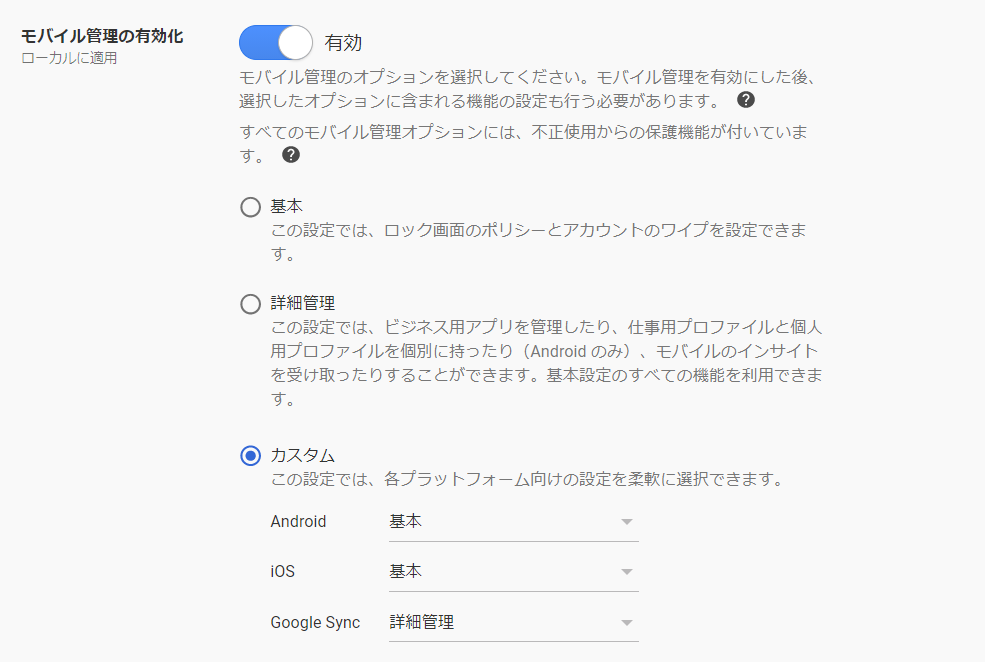Click the Android dropdown arrow
The width and height of the screenshot is (985, 662).
coord(626,522)
